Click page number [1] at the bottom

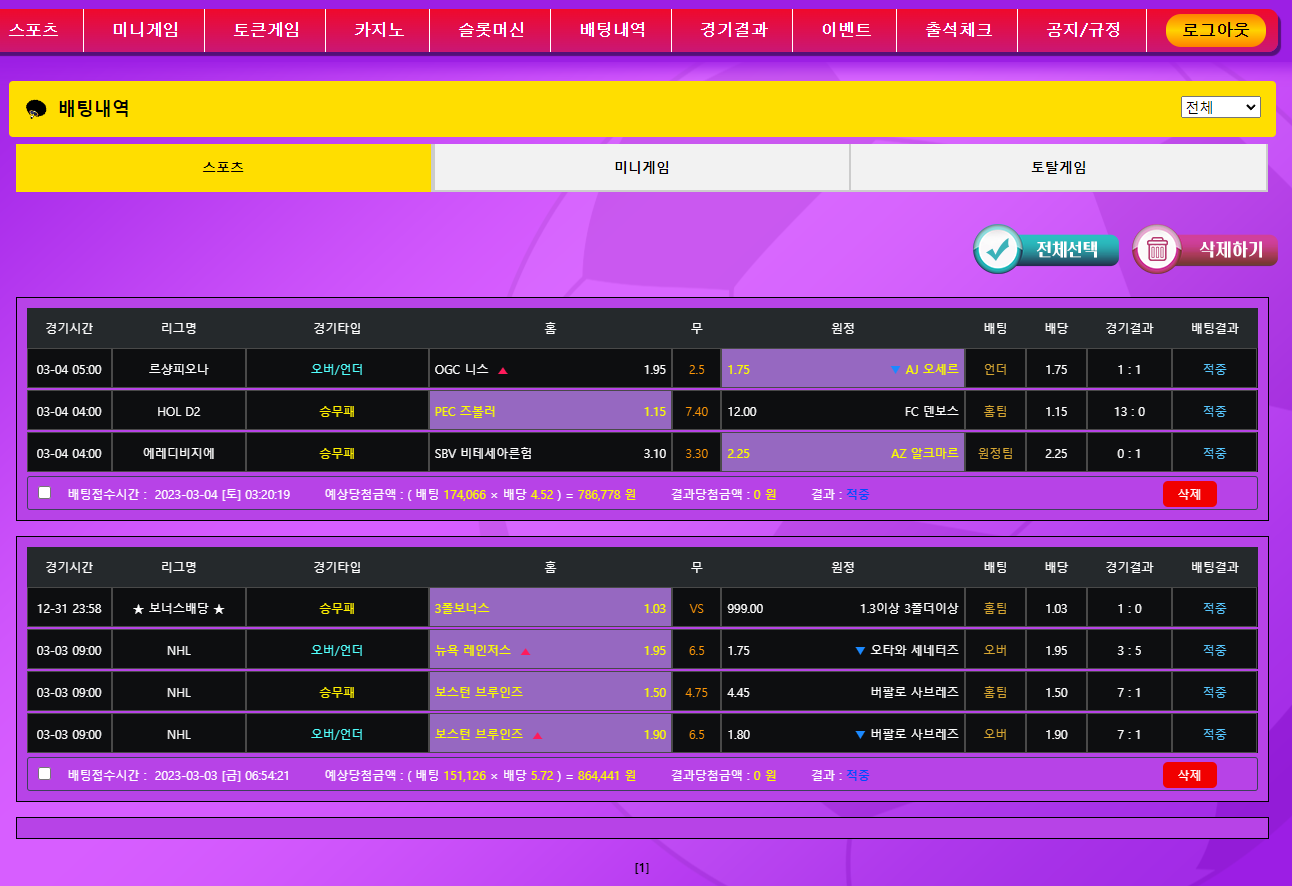pos(642,868)
